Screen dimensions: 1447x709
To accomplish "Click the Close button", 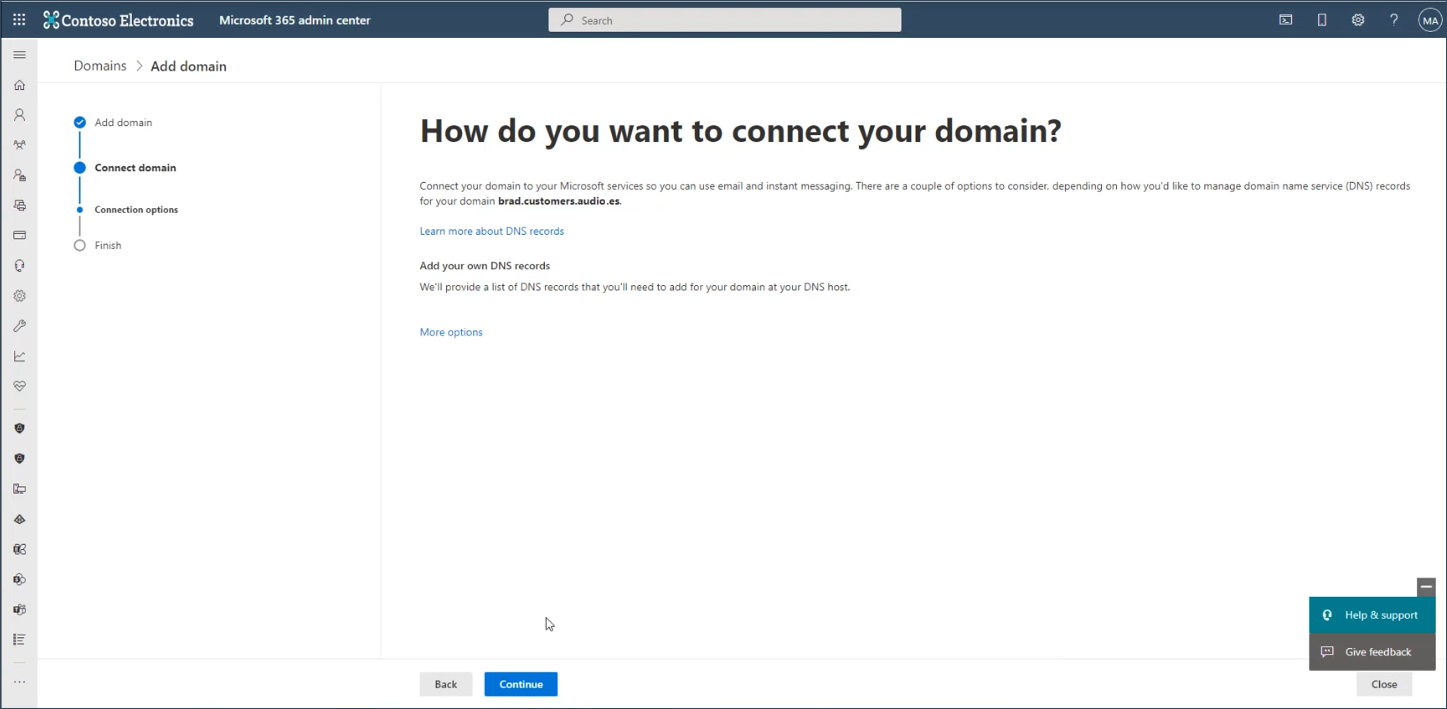I will click(x=1384, y=684).
